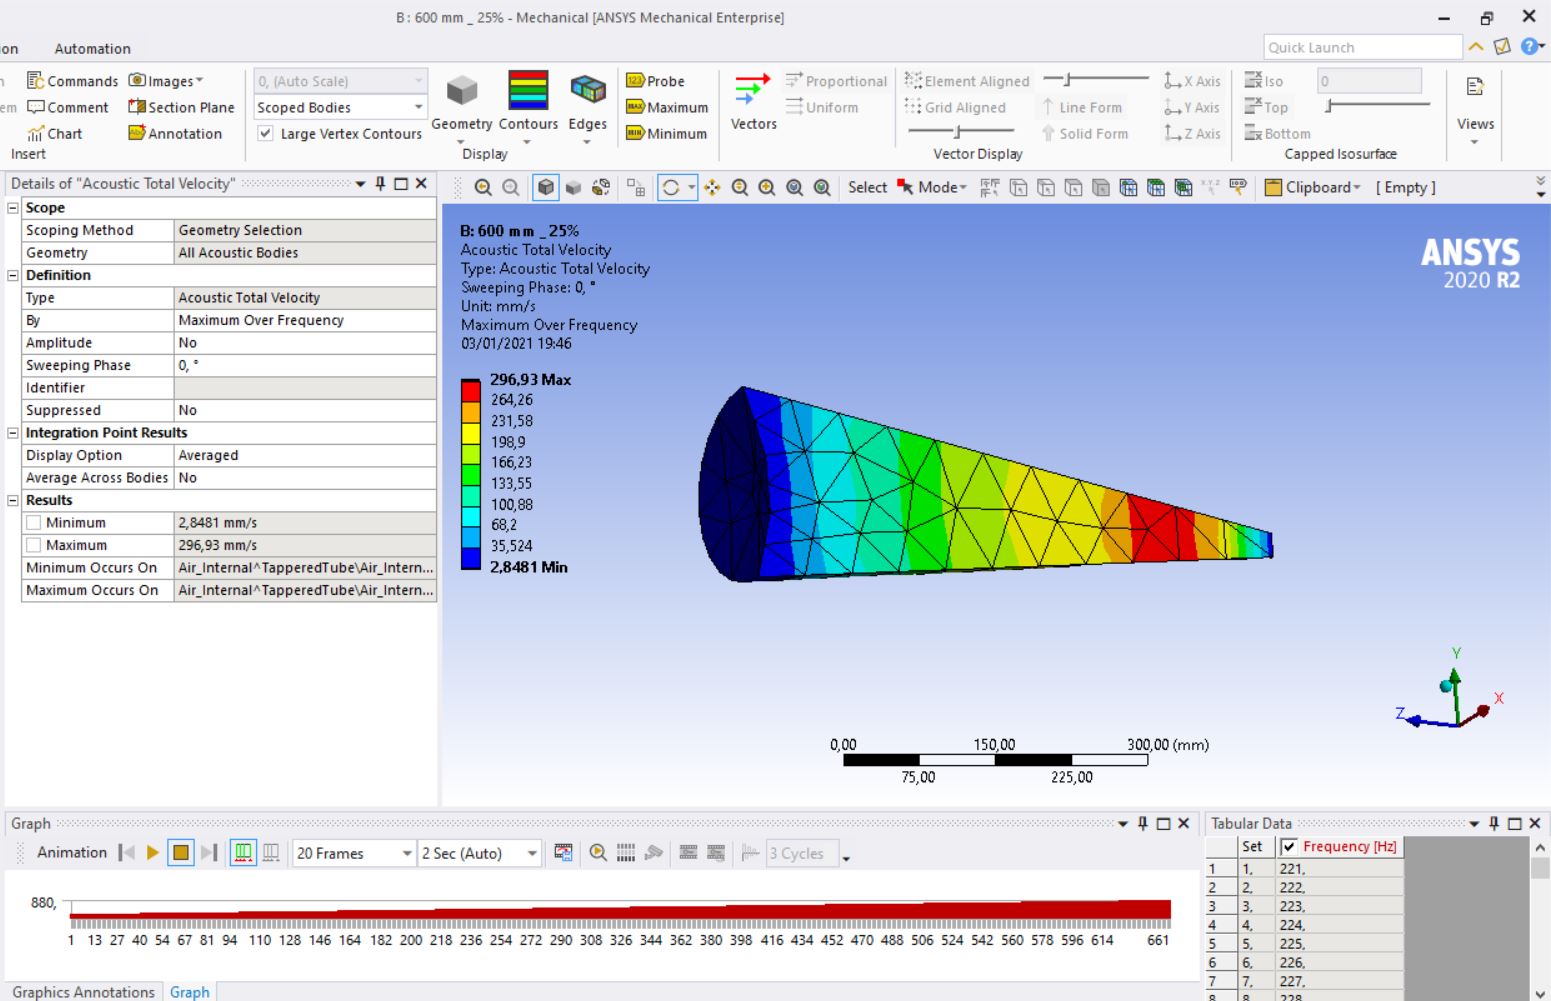
Task: Insert a Comment
Action: [x=67, y=107]
